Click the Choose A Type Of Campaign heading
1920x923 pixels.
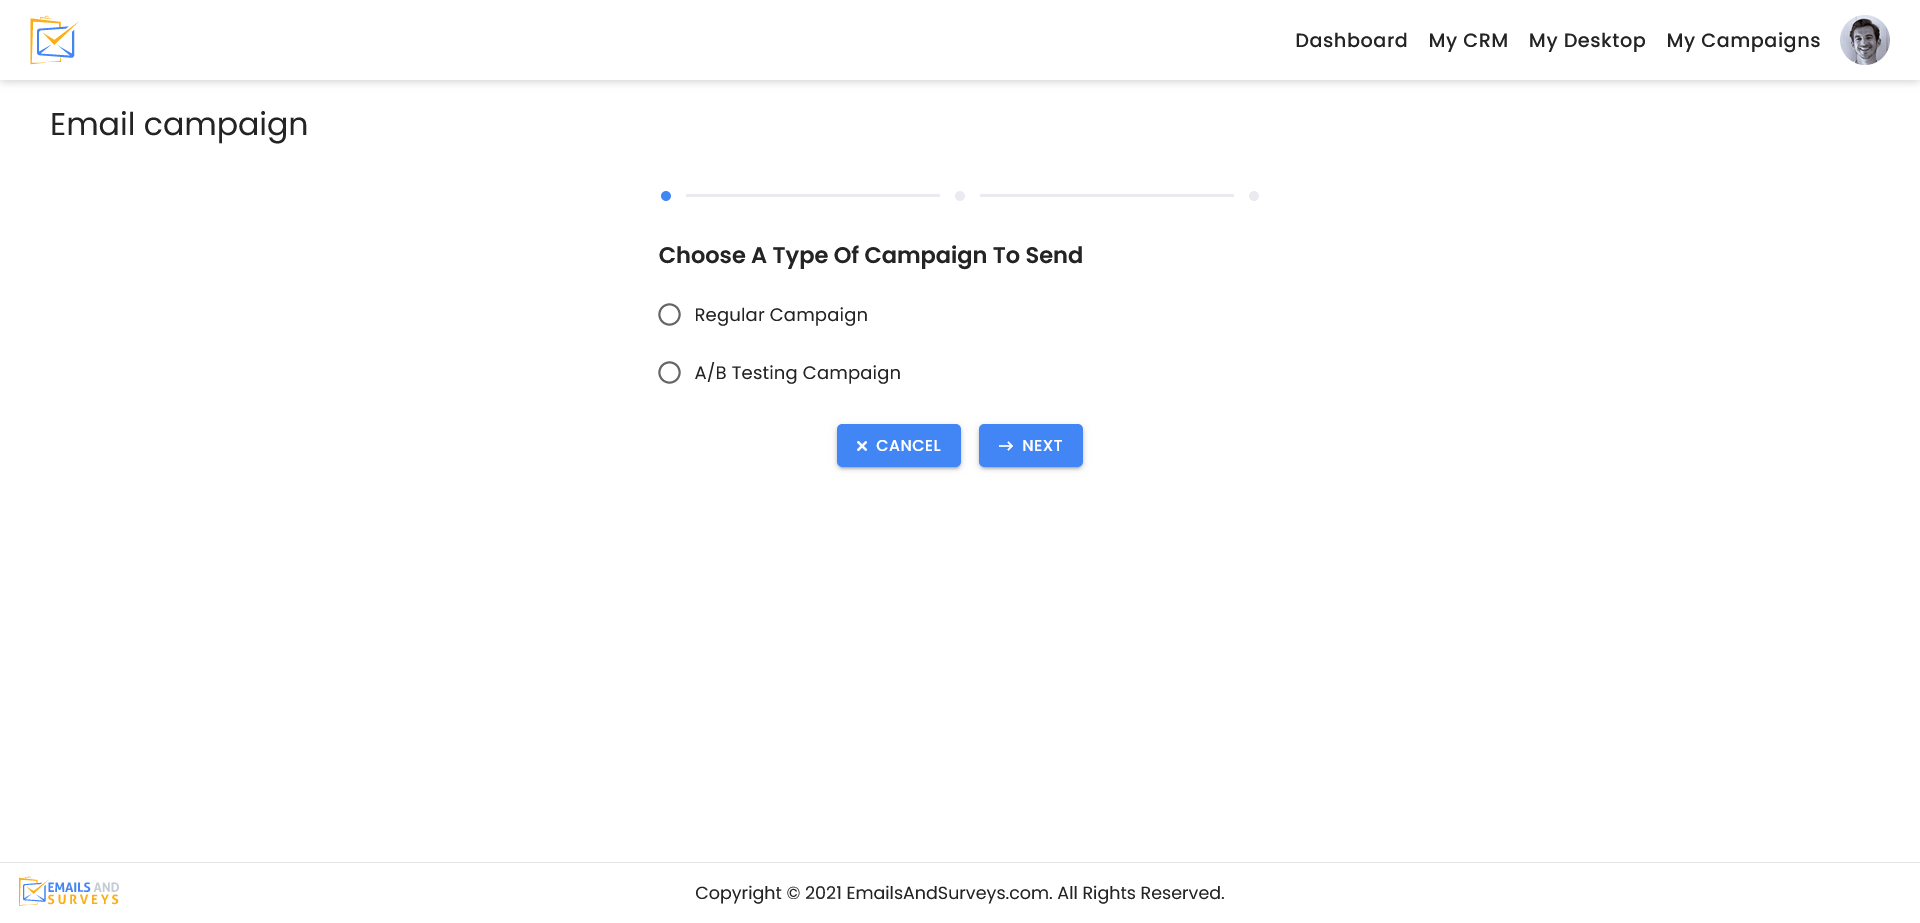coord(870,255)
